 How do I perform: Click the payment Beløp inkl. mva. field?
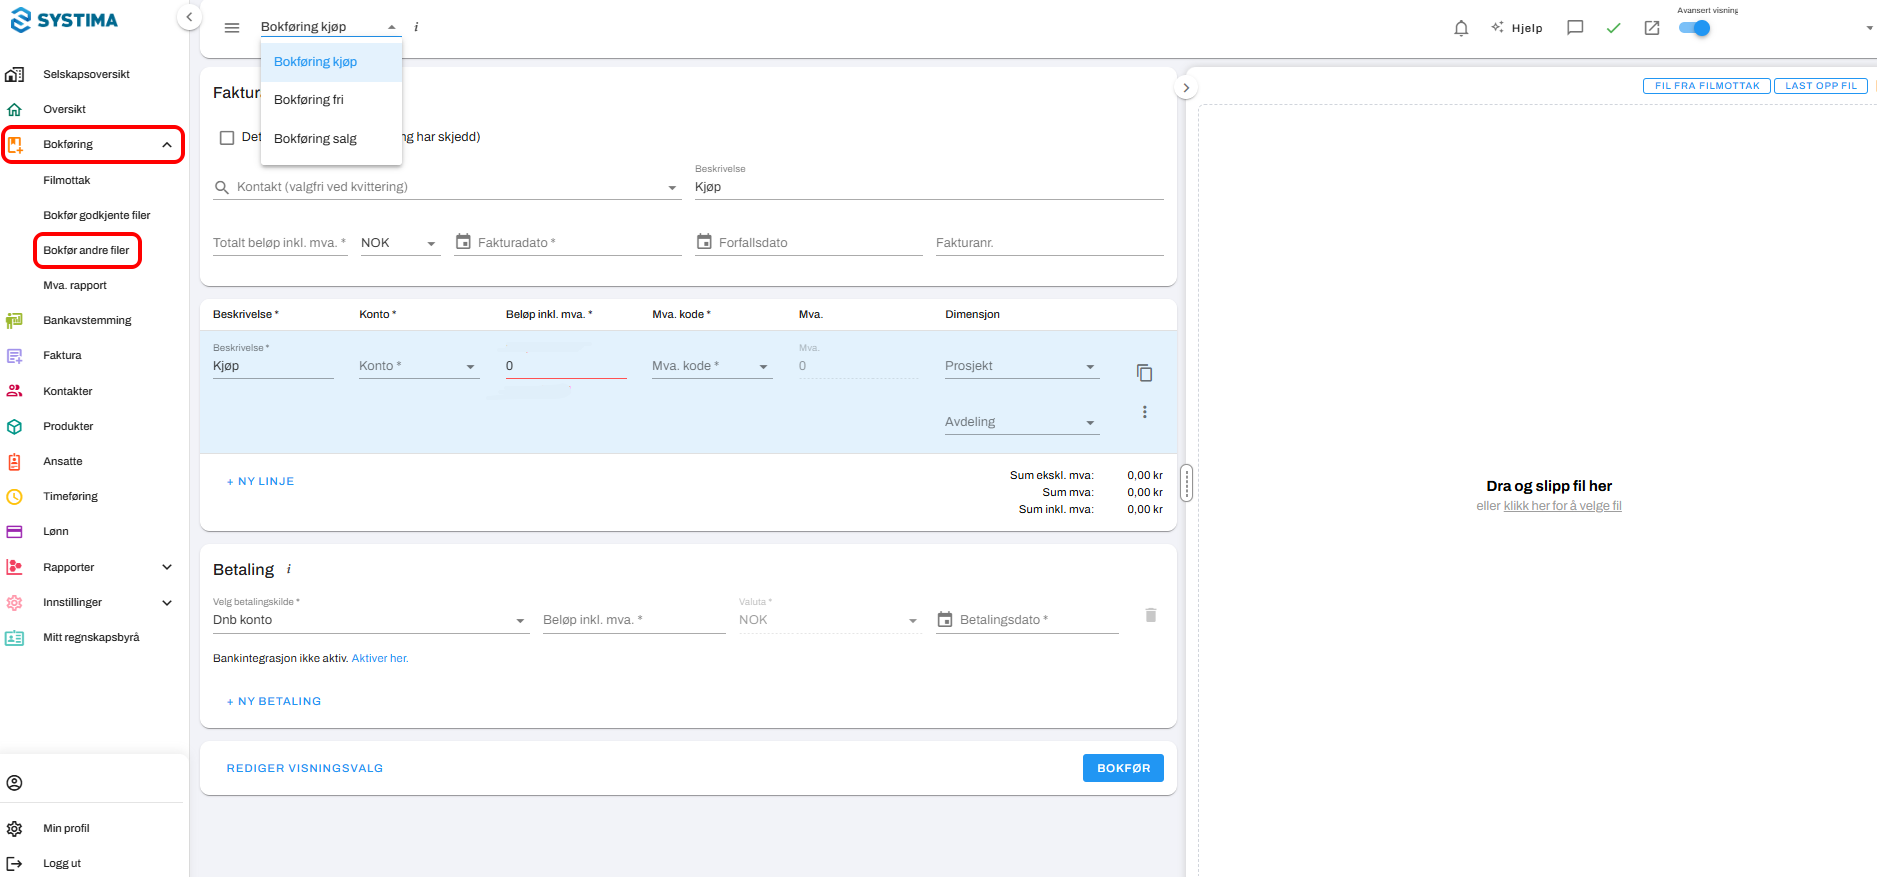pyautogui.click(x=634, y=620)
